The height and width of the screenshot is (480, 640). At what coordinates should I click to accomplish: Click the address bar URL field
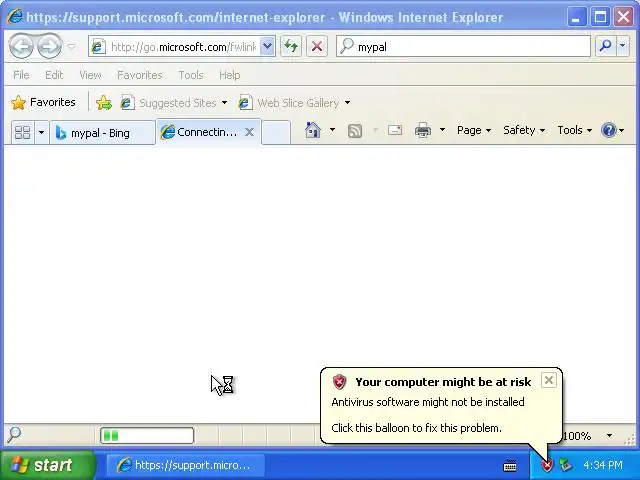coord(182,47)
